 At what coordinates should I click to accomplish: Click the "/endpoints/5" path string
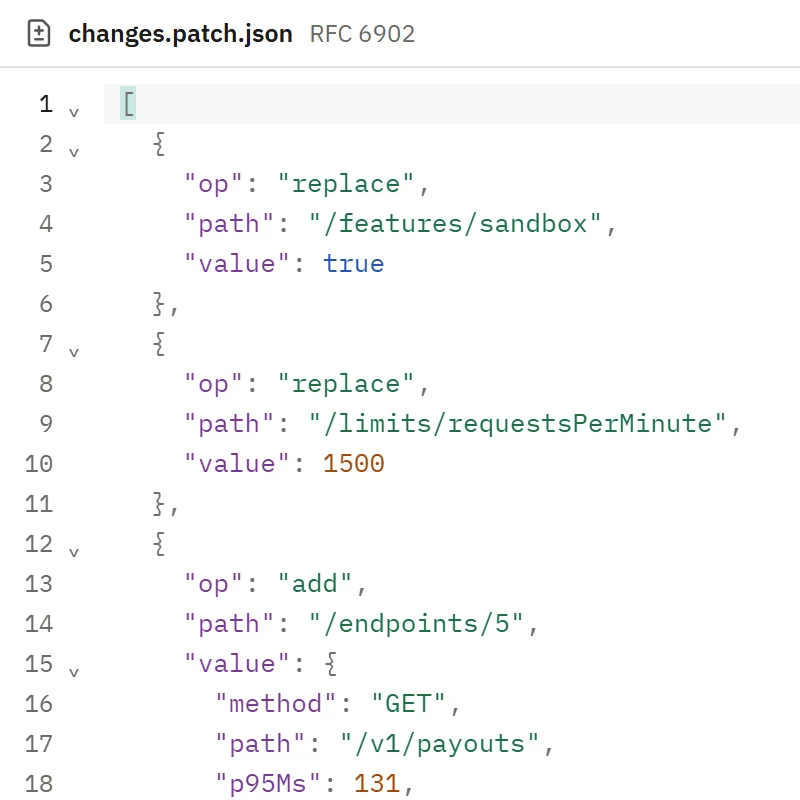416,623
